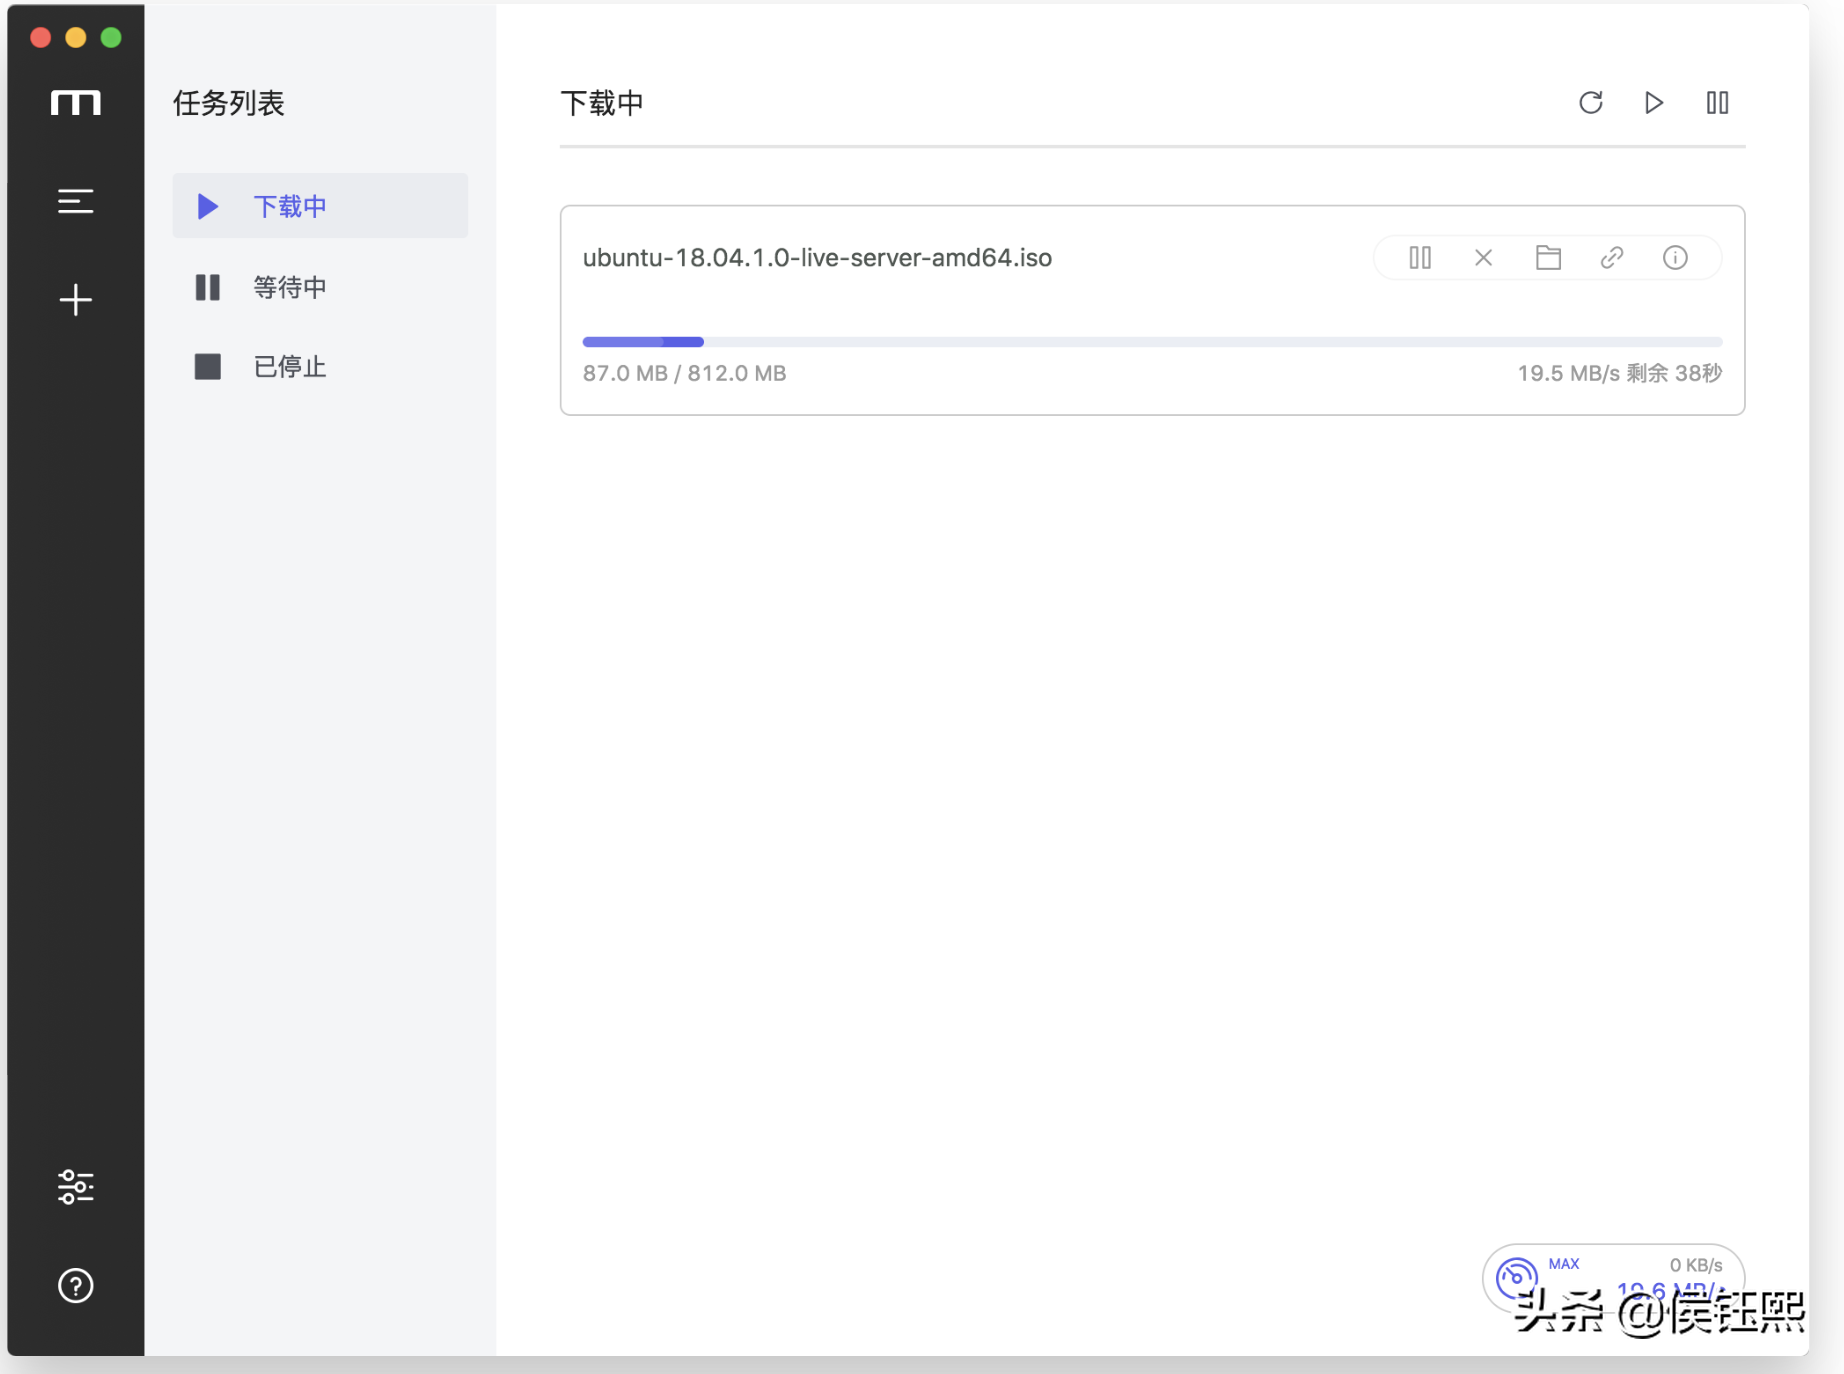
Task: Click the 任务列表 sidebar heading
Action: pos(229,103)
